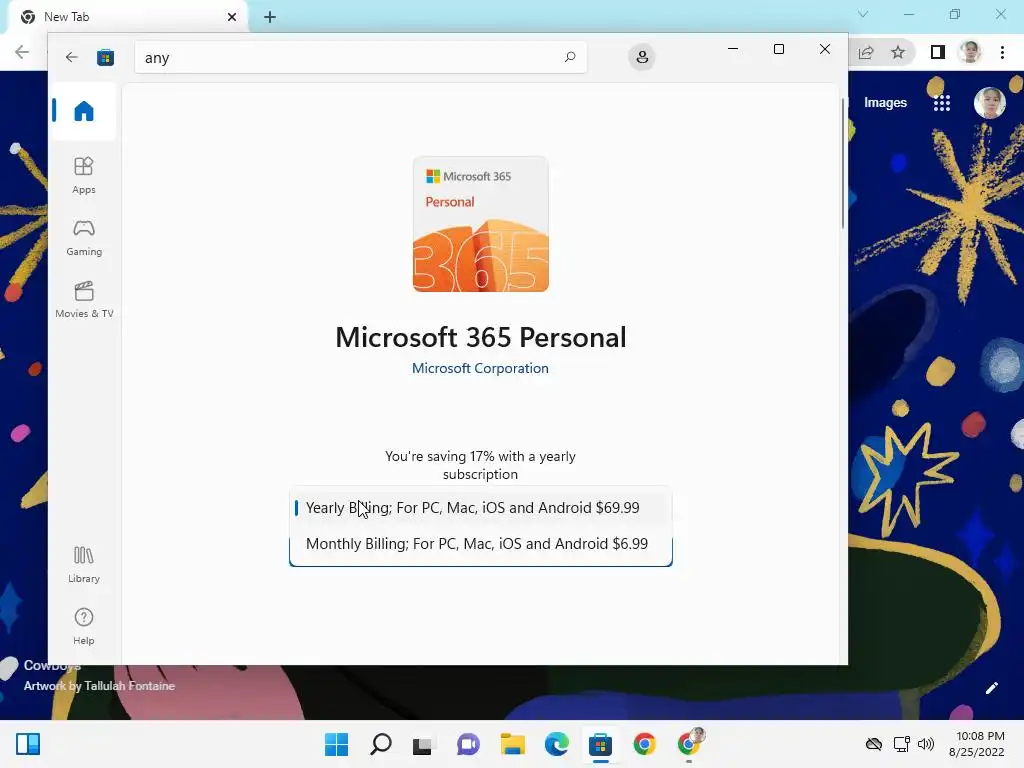Close the Chrome New Tab tab
The height and width of the screenshot is (768, 1024).
tap(232, 17)
